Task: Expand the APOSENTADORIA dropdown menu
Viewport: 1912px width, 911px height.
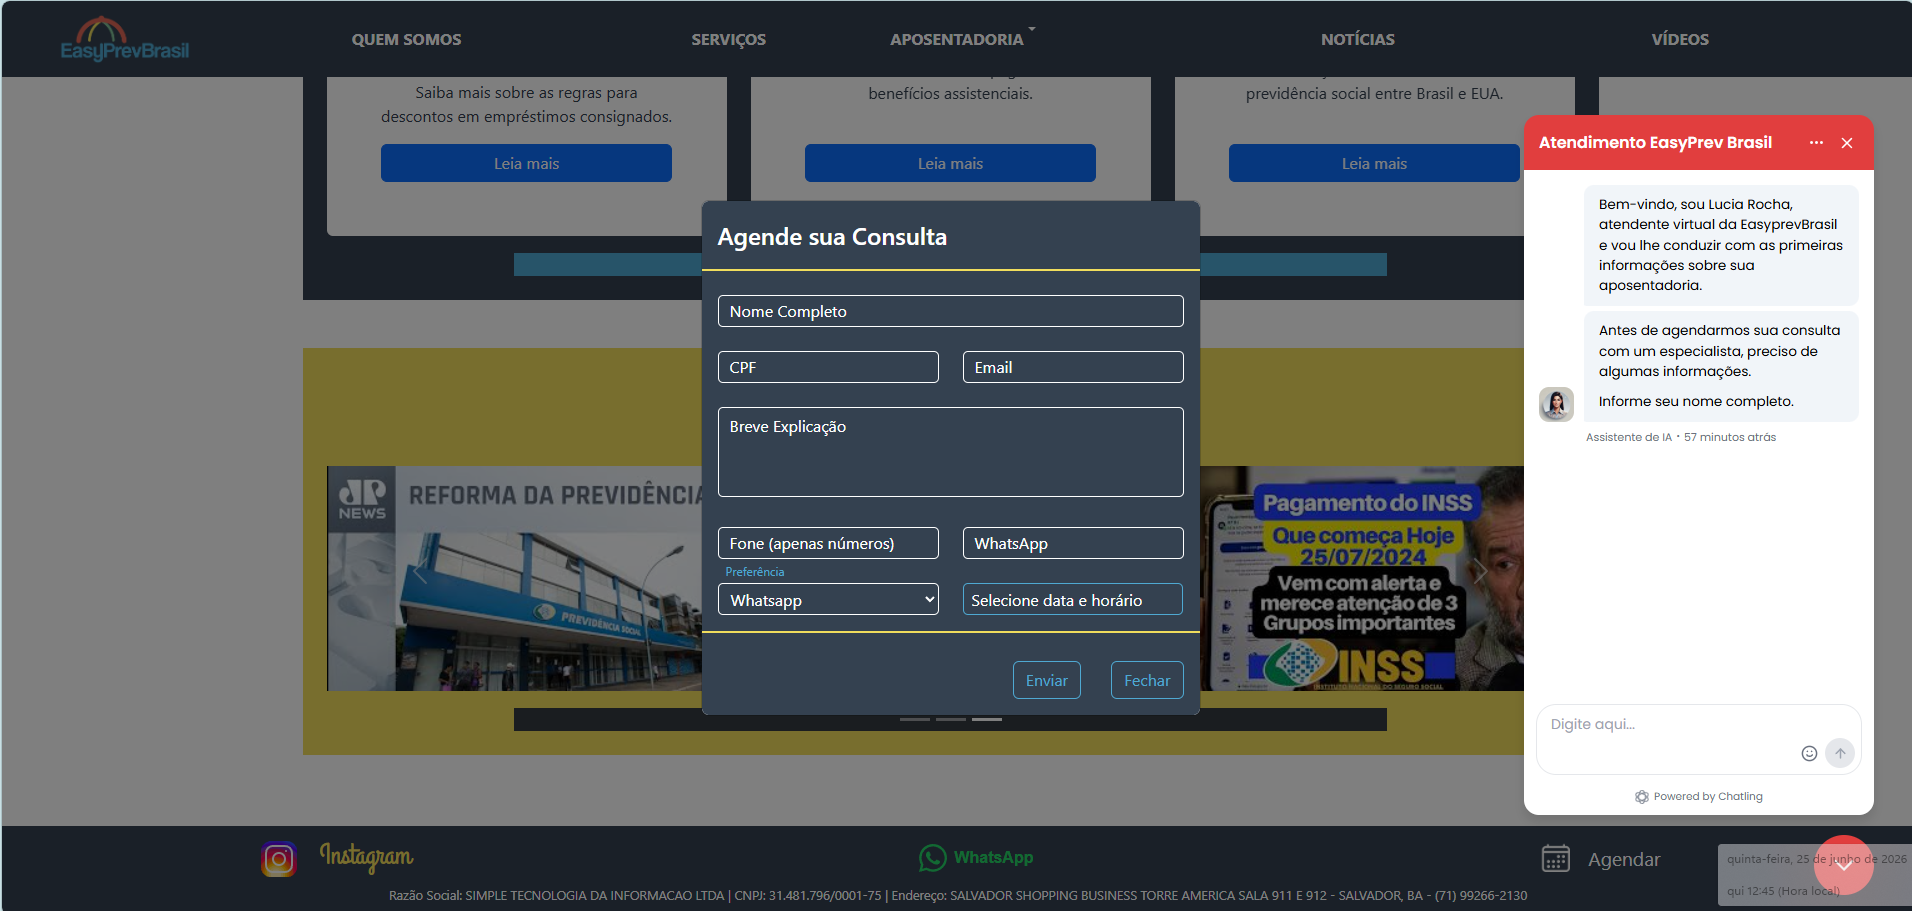Action: [x=962, y=40]
